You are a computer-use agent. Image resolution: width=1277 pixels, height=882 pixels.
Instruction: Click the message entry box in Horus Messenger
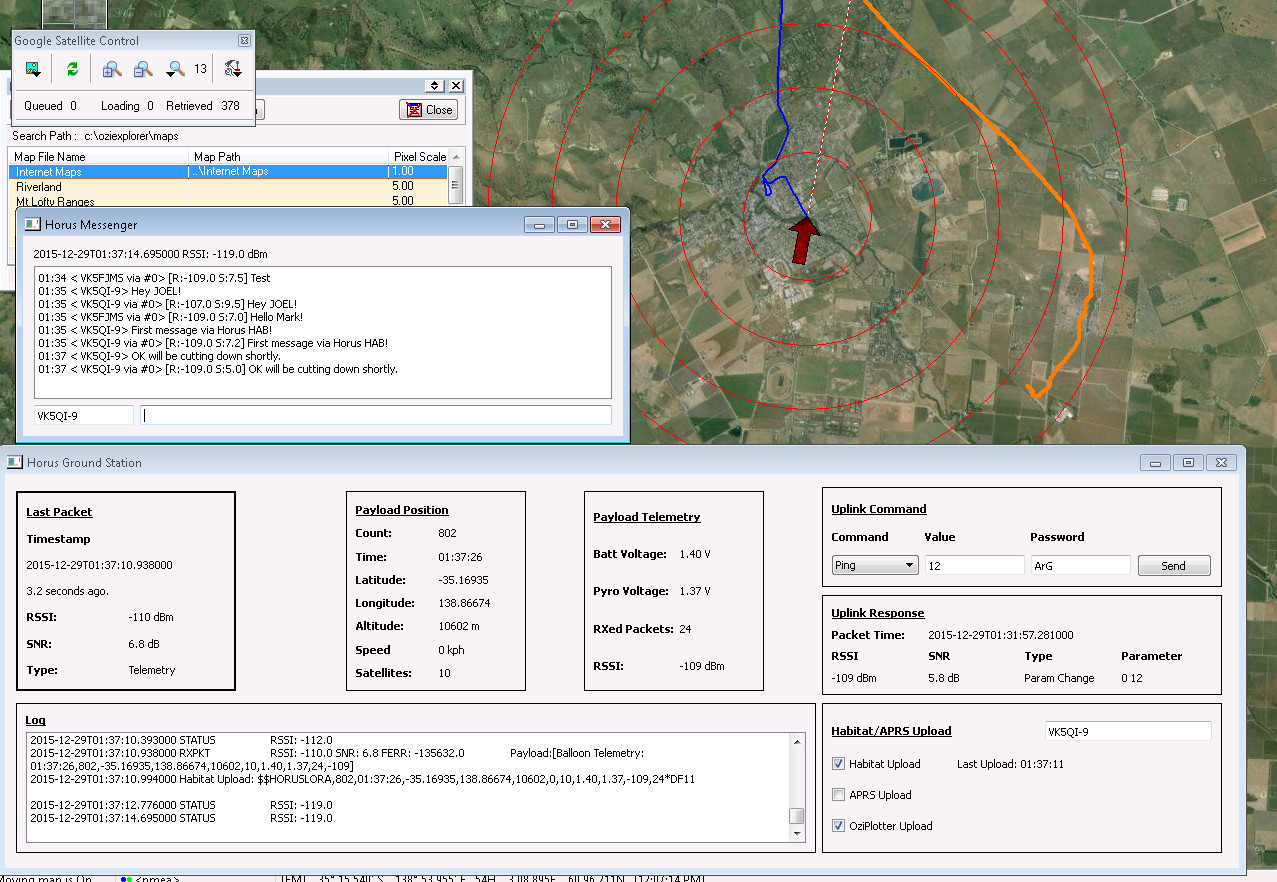[x=376, y=415]
